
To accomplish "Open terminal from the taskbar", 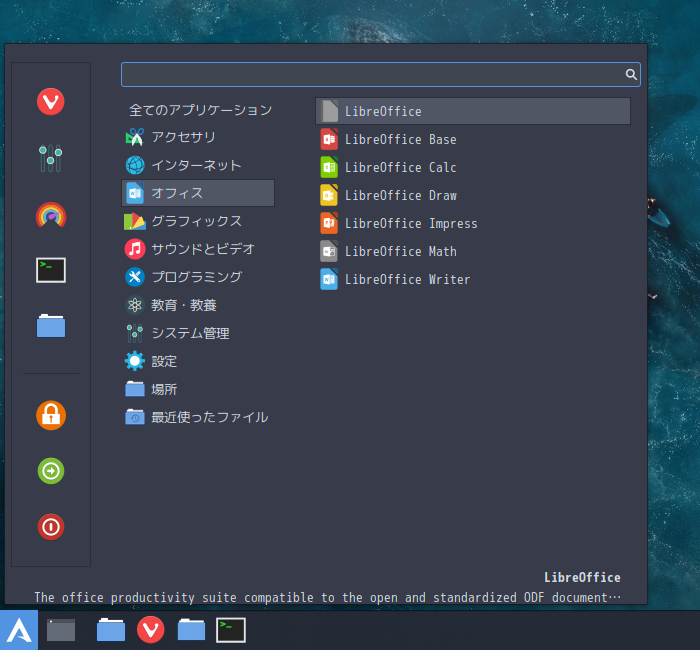I will [231, 630].
